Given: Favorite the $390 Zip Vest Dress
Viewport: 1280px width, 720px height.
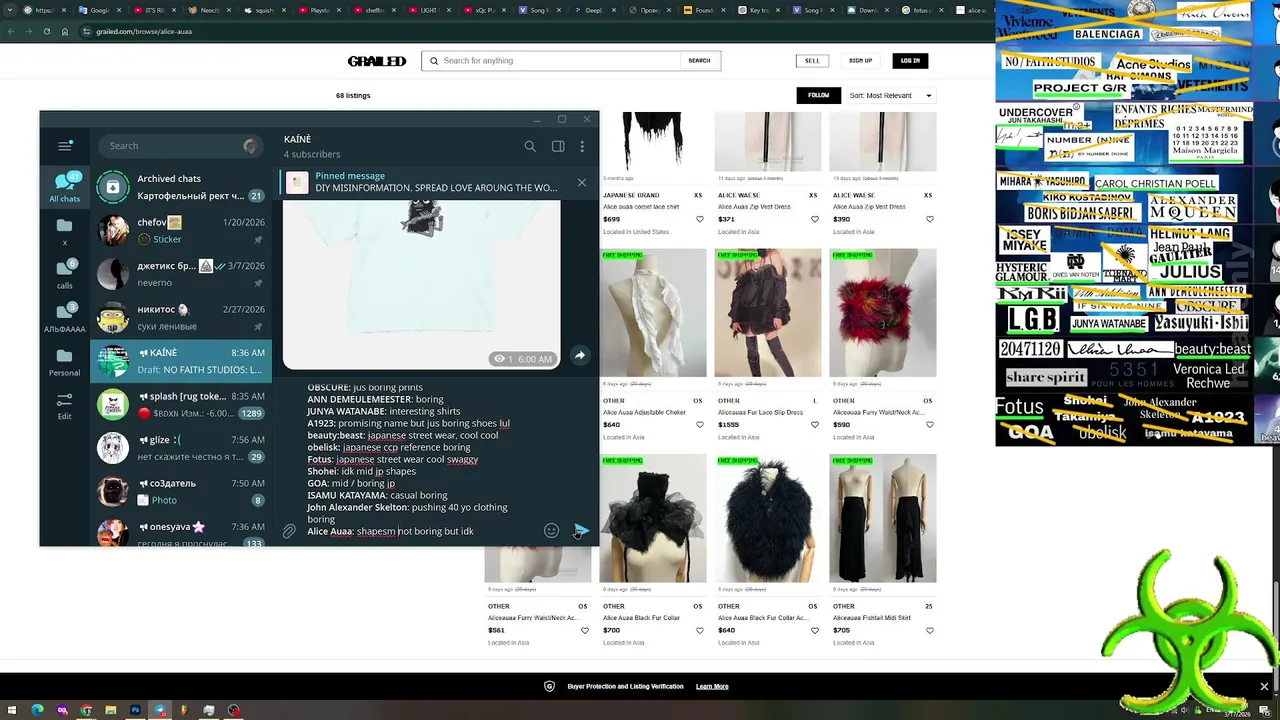Looking at the screenshot, I should (929, 219).
